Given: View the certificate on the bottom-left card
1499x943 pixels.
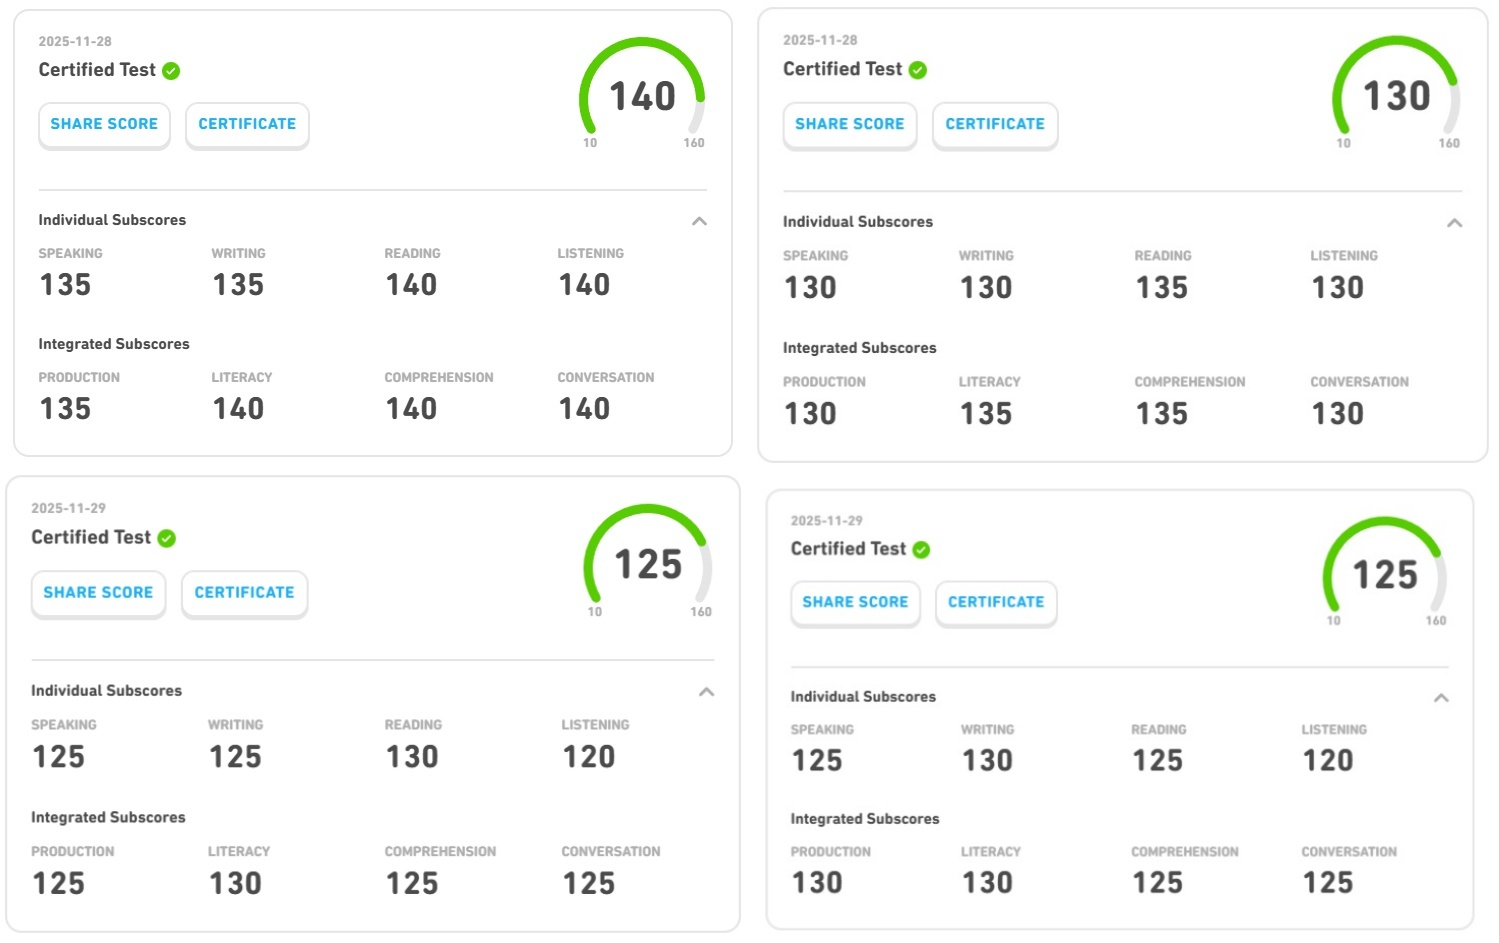Looking at the screenshot, I should [x=244, y=593].
